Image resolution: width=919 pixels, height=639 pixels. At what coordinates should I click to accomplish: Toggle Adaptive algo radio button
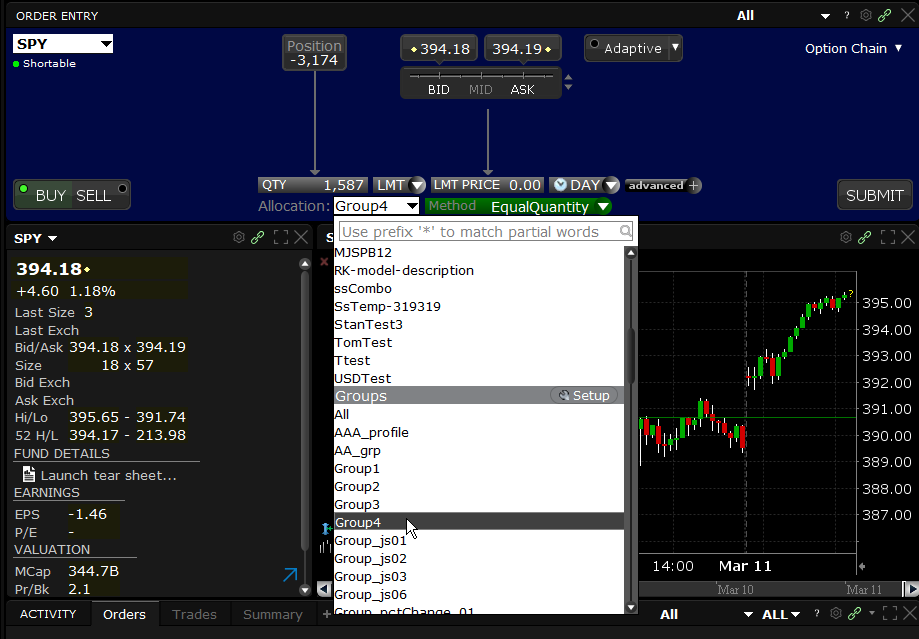point(594,43)
